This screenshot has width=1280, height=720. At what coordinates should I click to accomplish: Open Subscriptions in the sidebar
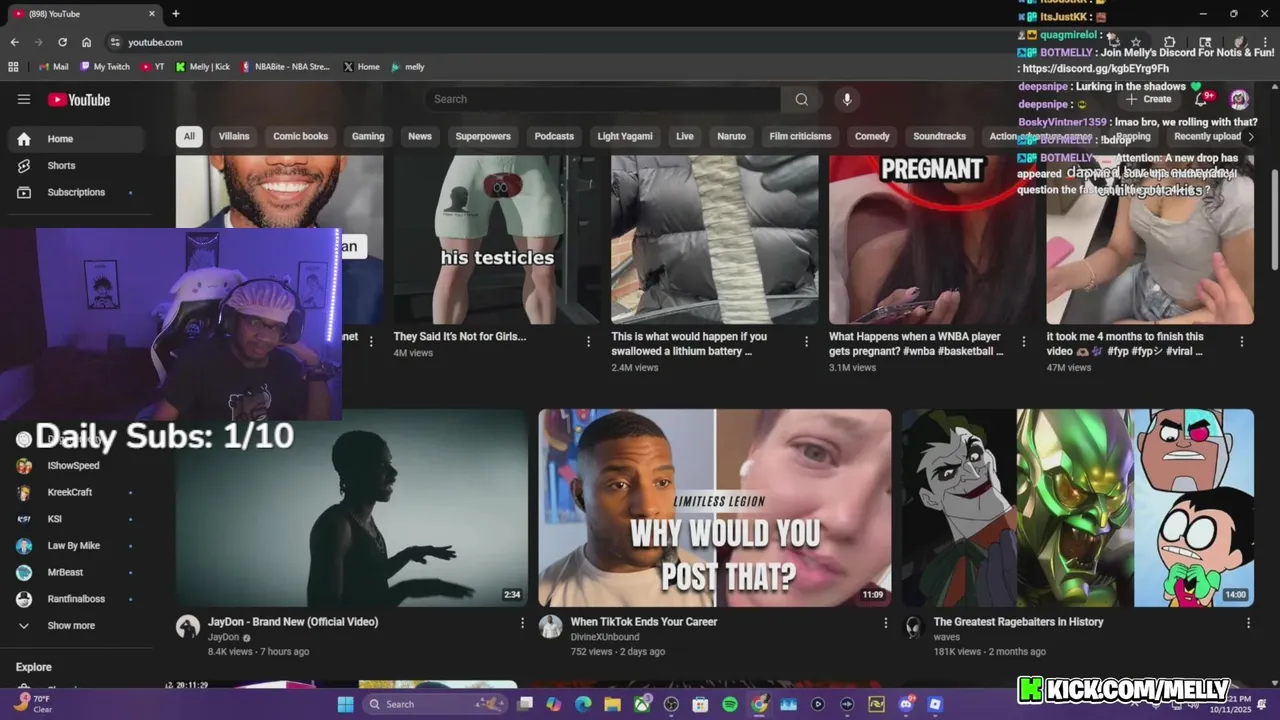pos(75,192)
